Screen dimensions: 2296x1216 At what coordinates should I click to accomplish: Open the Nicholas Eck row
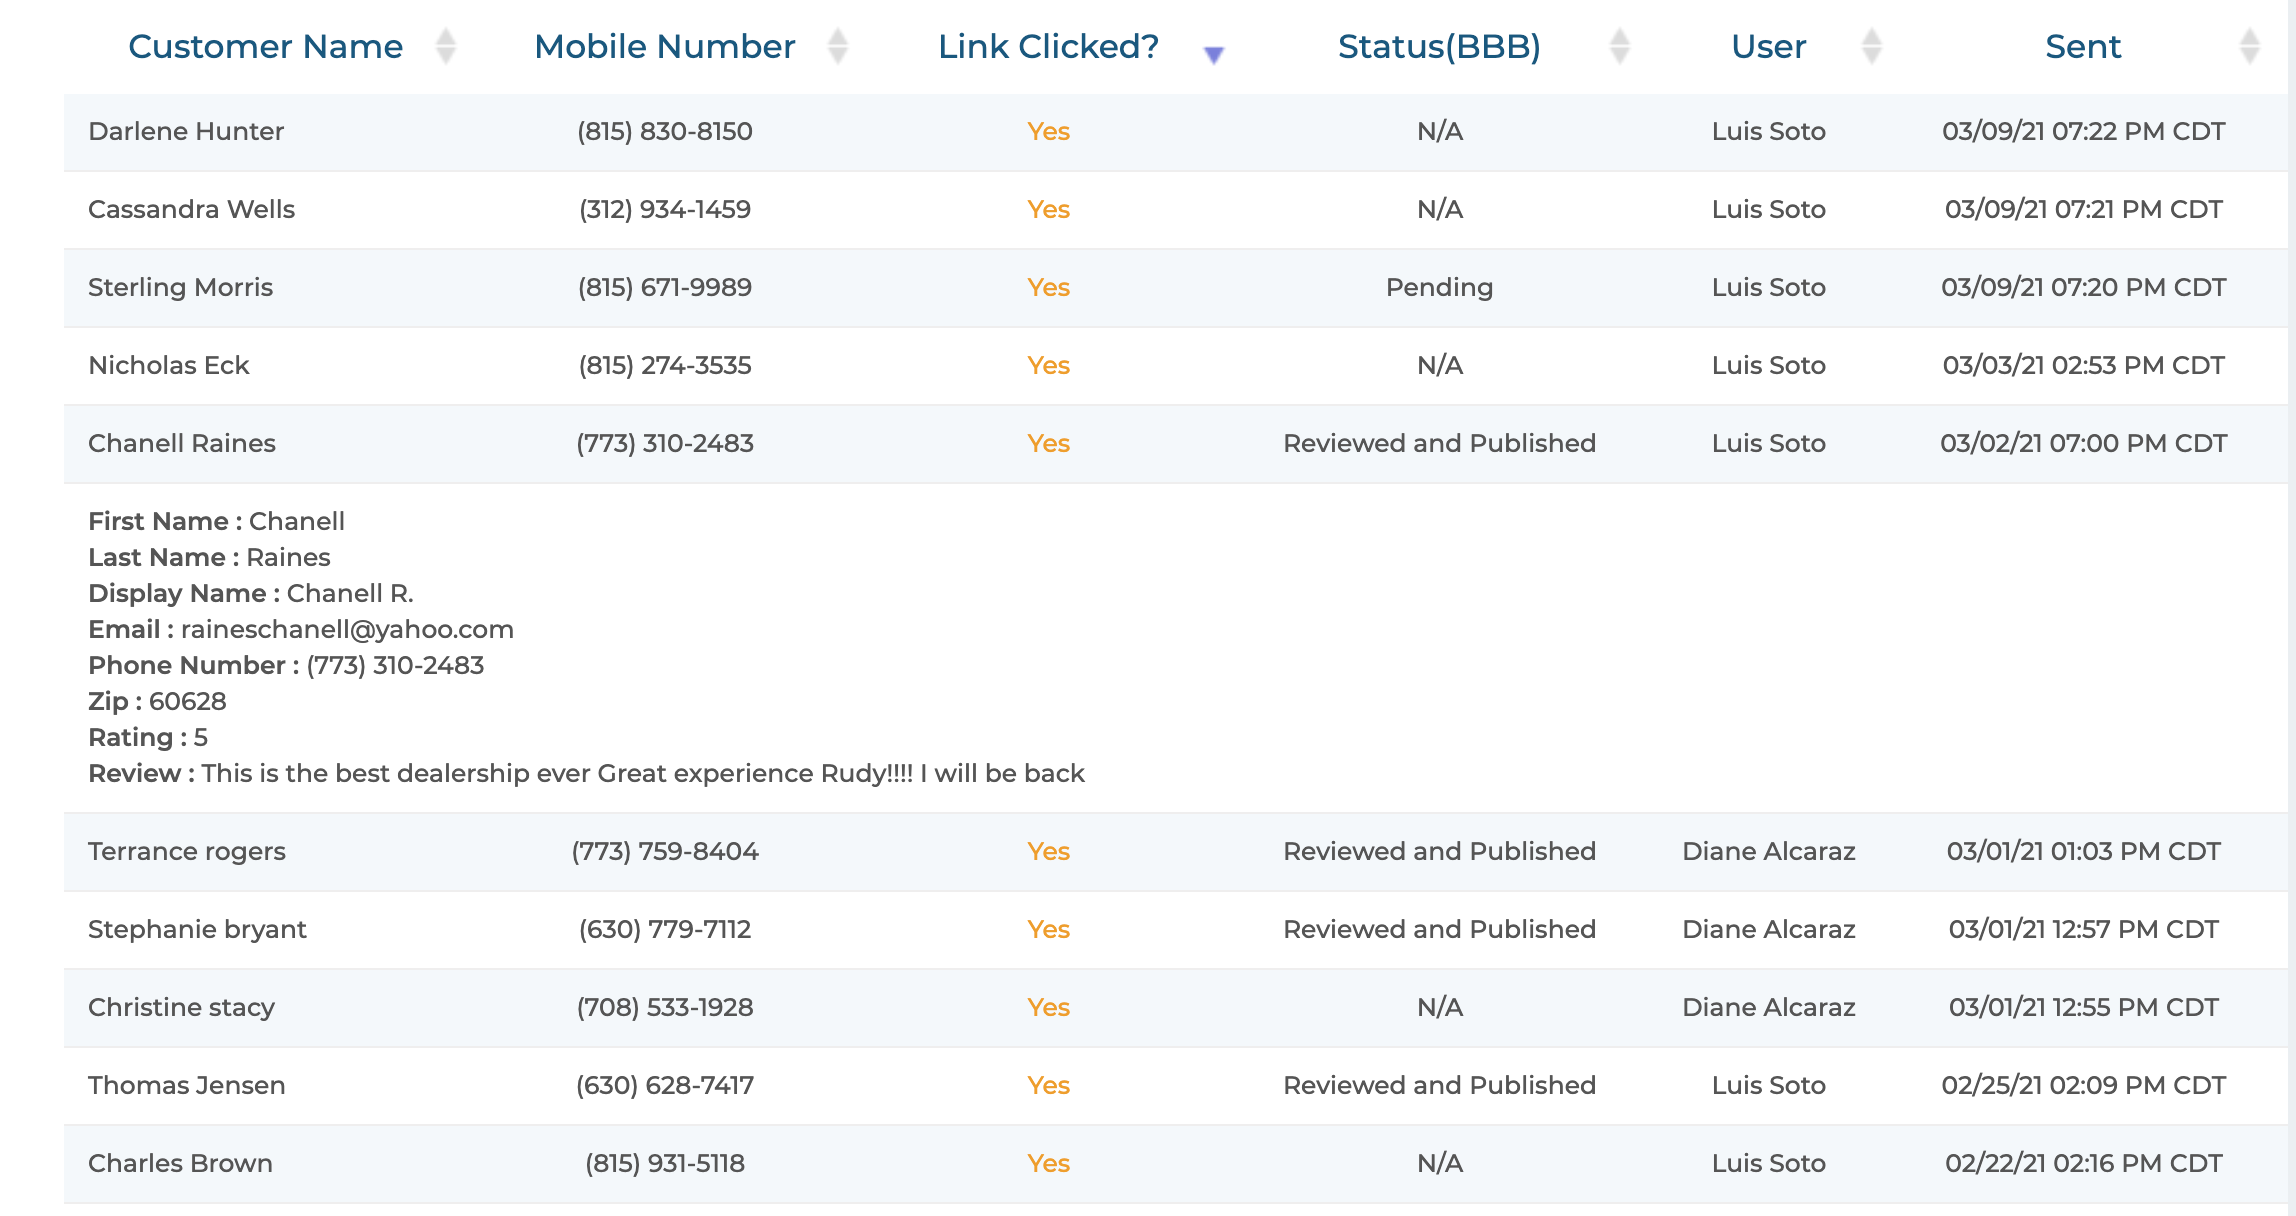pyautogui.click(x=168, y=365)
